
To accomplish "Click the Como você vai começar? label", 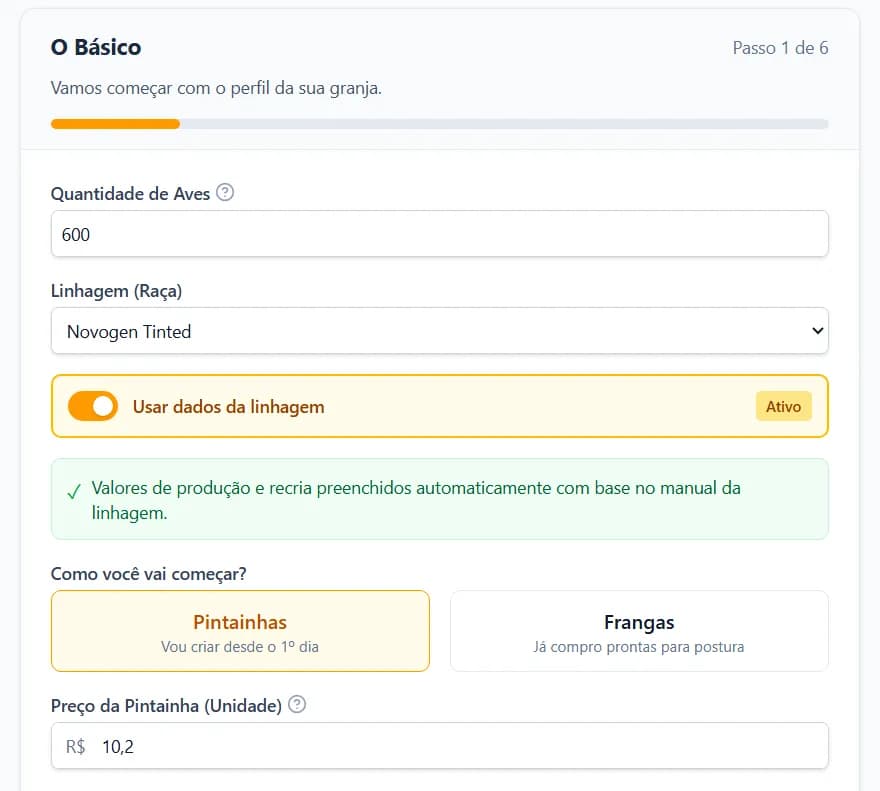I will tap(149, 574).
